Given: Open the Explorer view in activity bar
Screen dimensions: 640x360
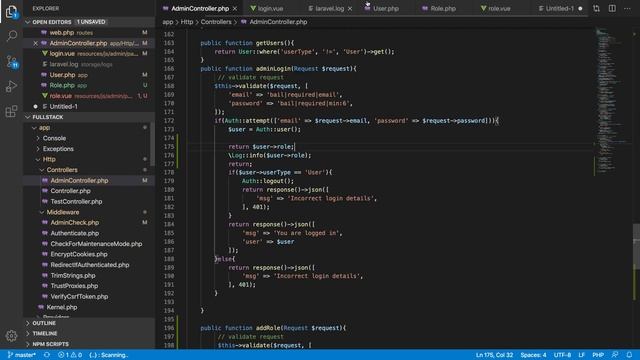Looking at the screenshot, I should [11, 11].
